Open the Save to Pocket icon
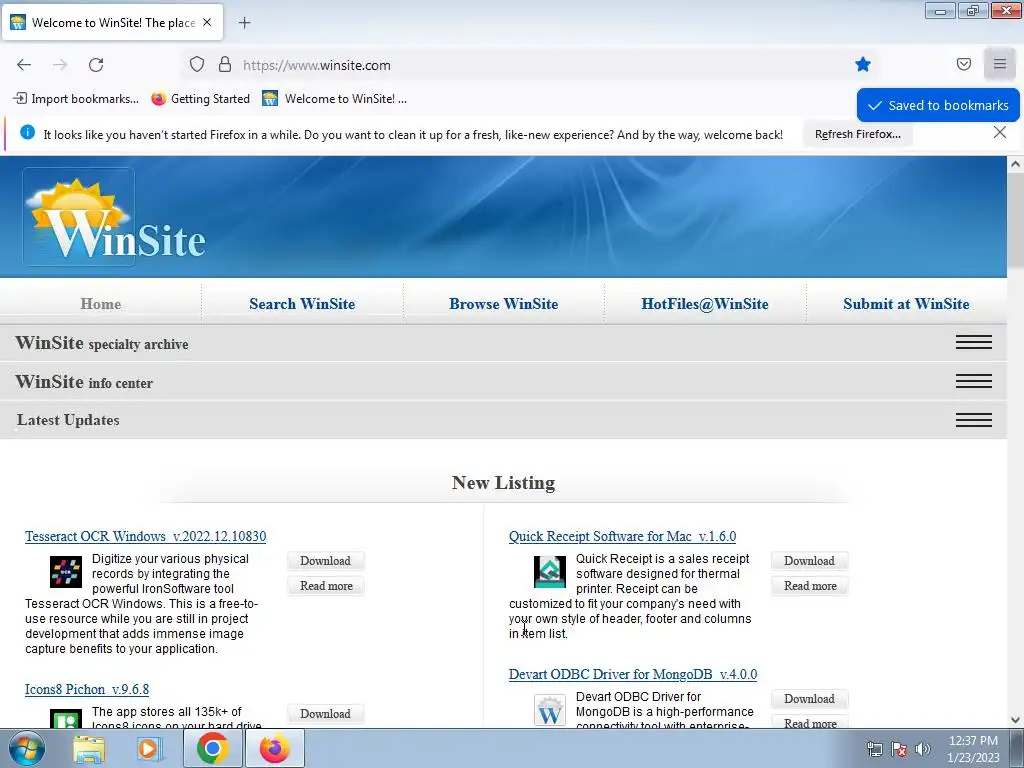Viewport: 1024px width, 768px height. pyautogui.click(x=964, y=64)
